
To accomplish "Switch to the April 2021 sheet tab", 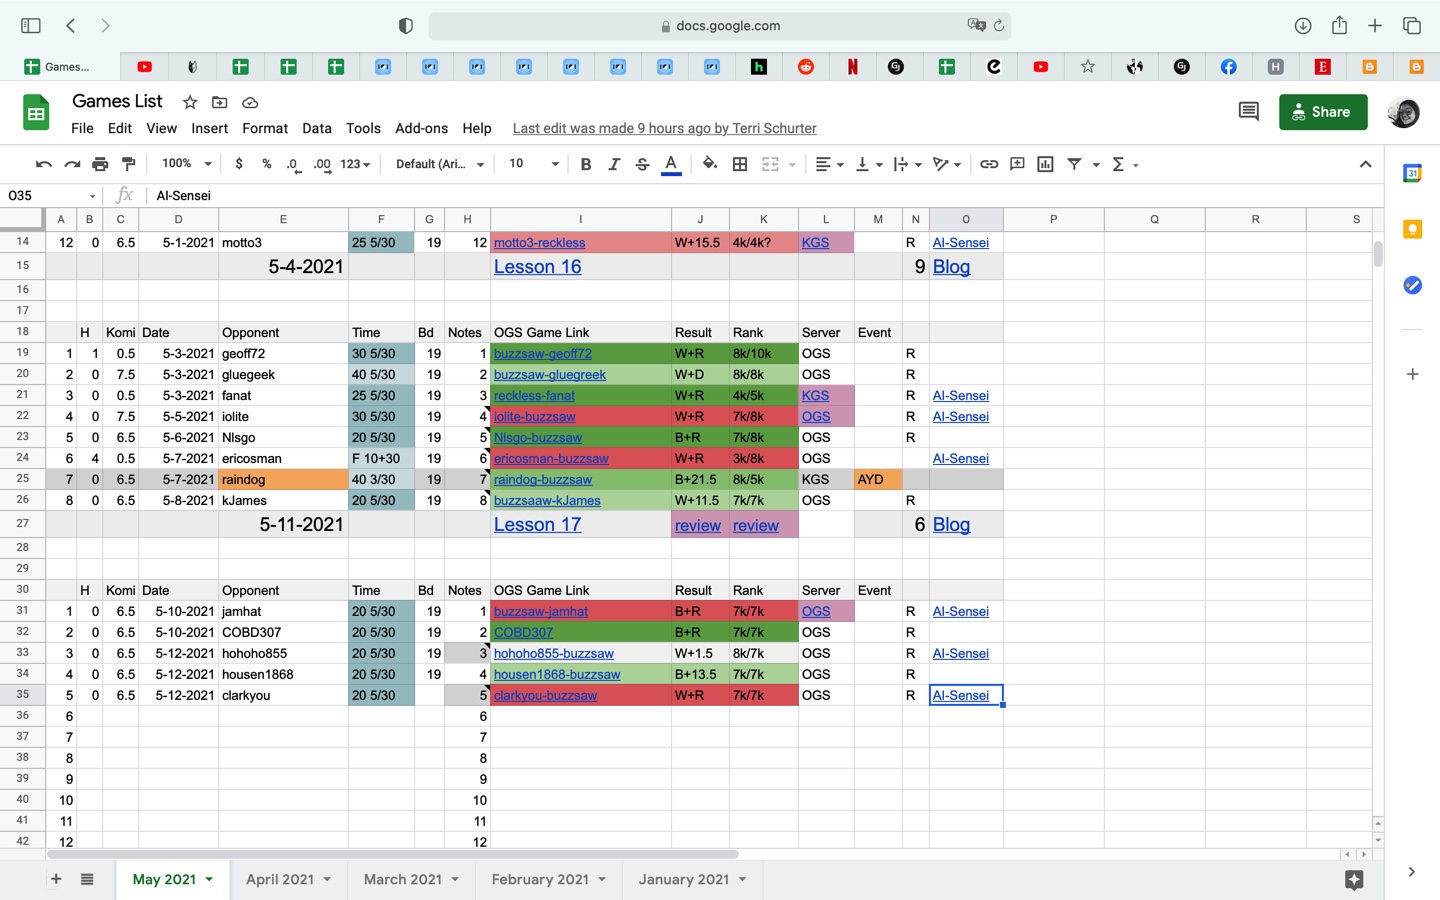I will pyautogui.click(x=280, y=880).
